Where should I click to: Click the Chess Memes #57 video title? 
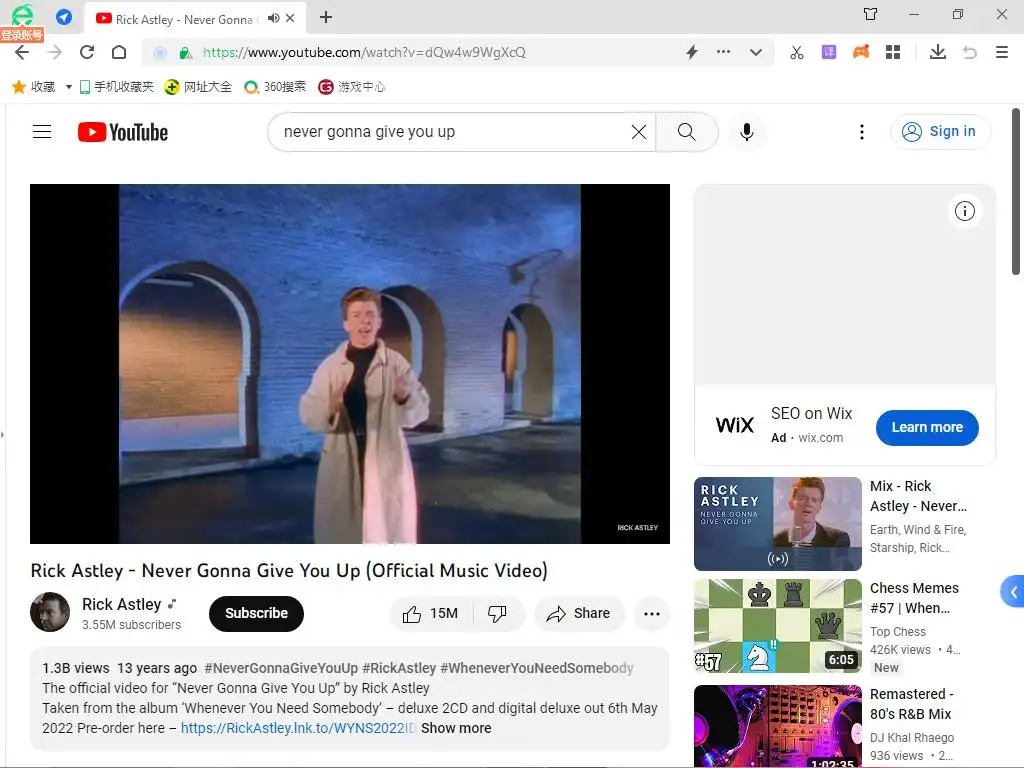point(914,598)
